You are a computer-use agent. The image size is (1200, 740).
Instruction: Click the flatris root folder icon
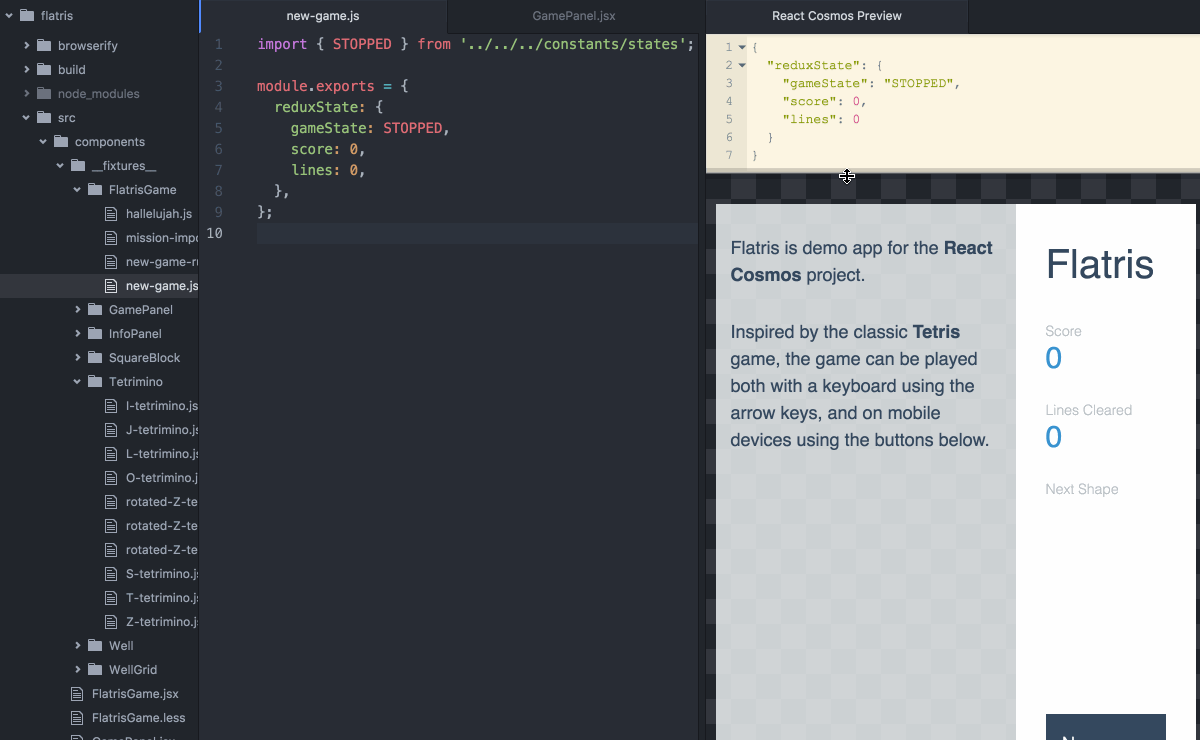[x=26, y=16]
